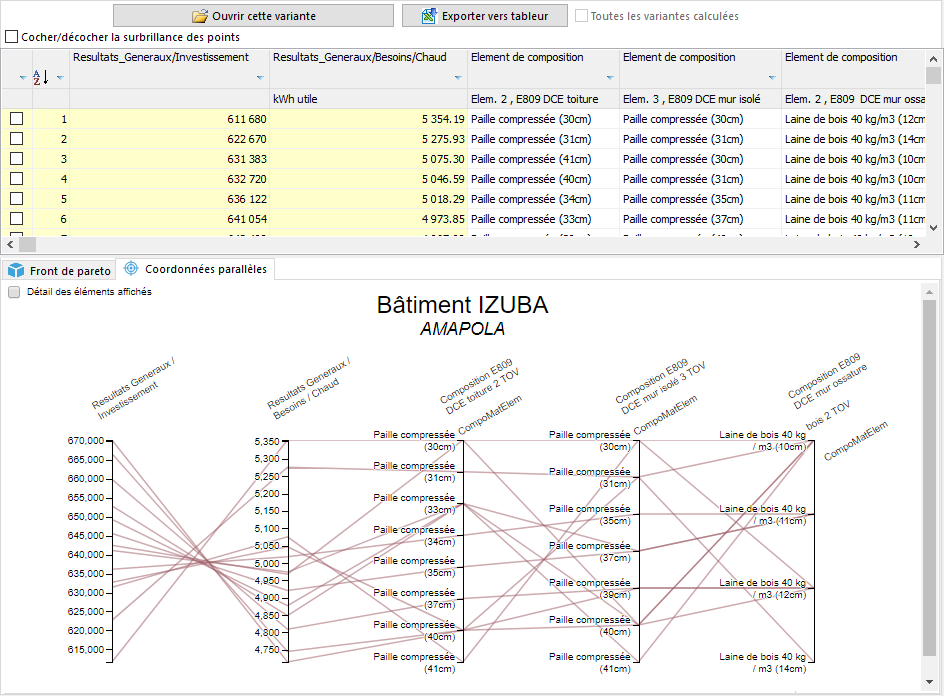Click chart panel vertical scrollbar thumb

coord(930,478)
